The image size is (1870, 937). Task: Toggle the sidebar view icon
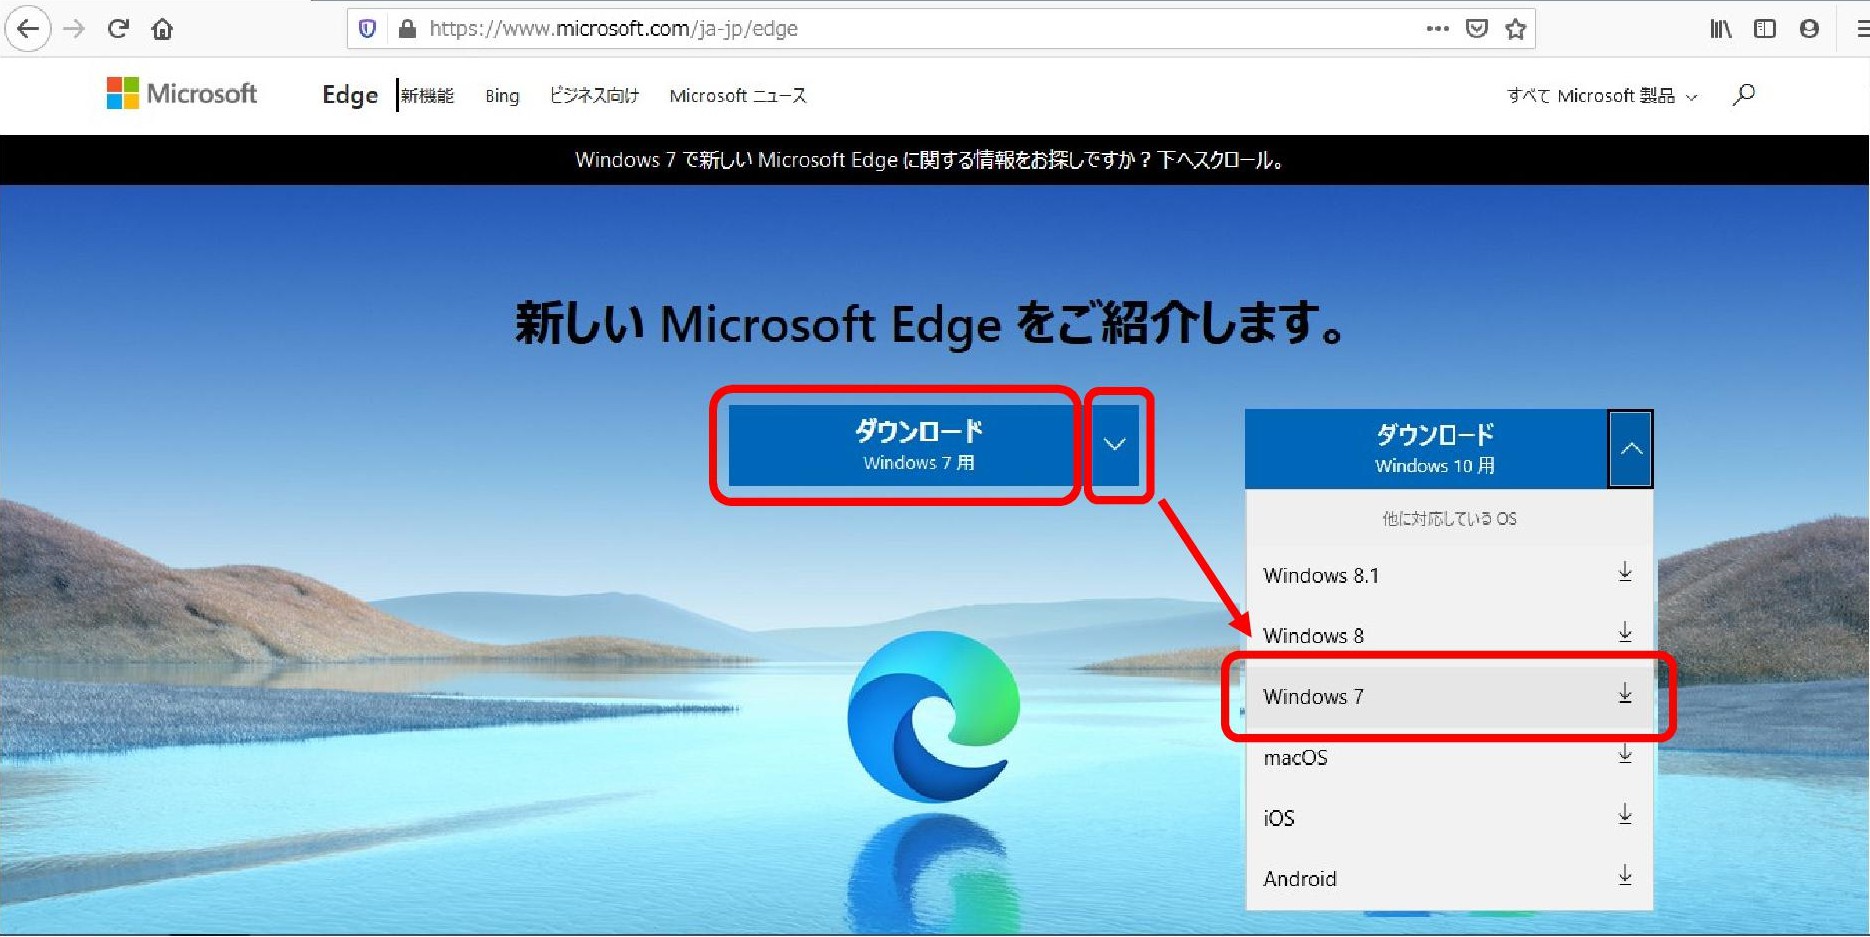click(x=1765, y=29)
